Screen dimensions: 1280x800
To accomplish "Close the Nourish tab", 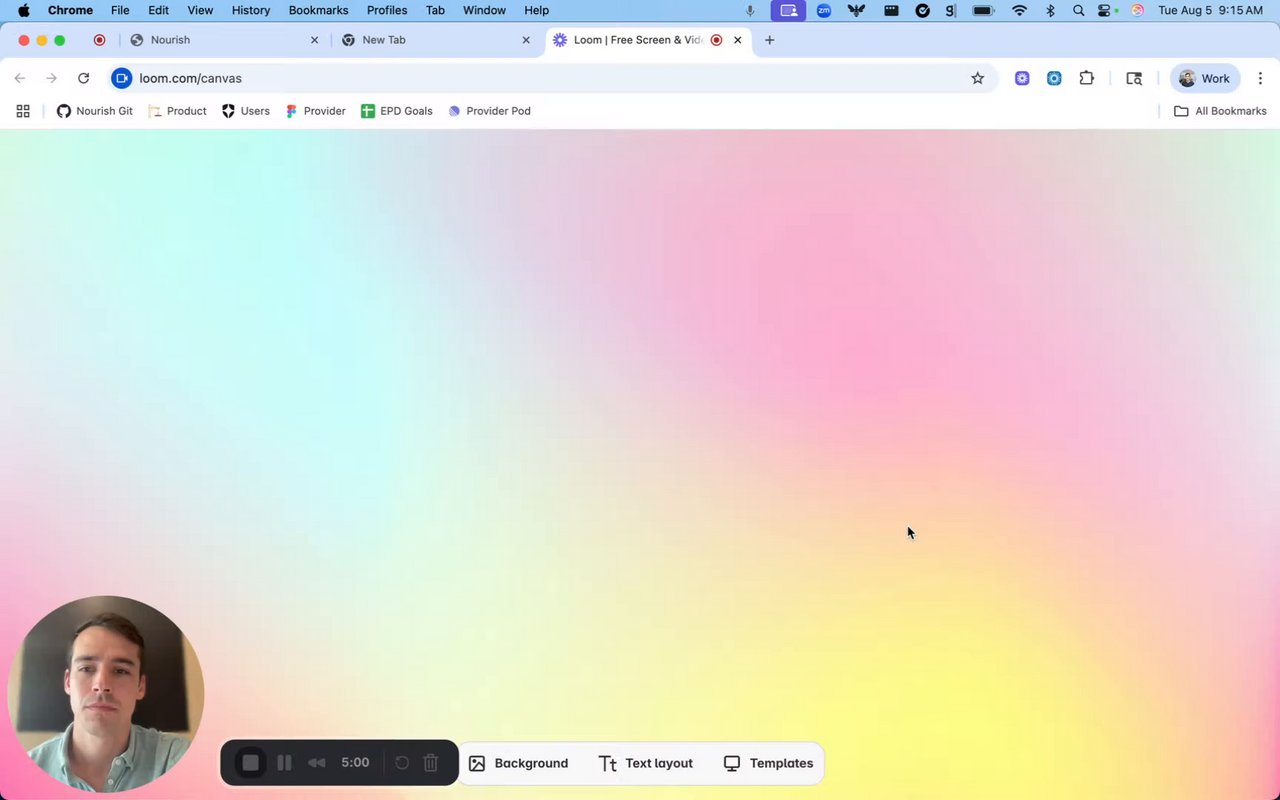I will click(x=315, y=40).
